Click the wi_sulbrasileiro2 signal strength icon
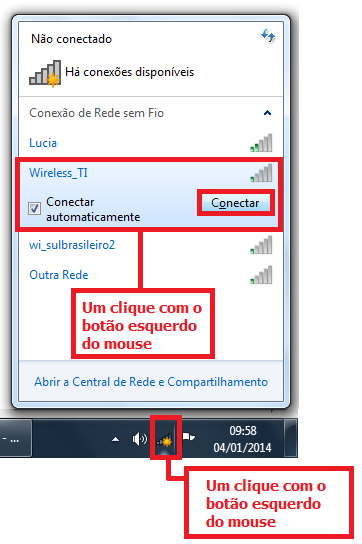This screenshot has width=362, height=544. click(x=261, y=245)
